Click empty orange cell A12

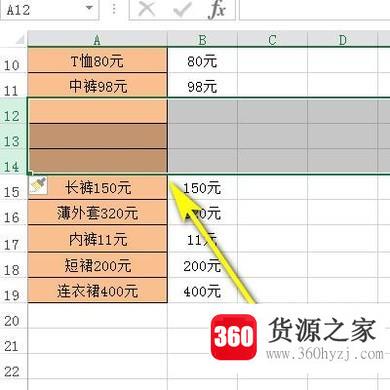97,111
